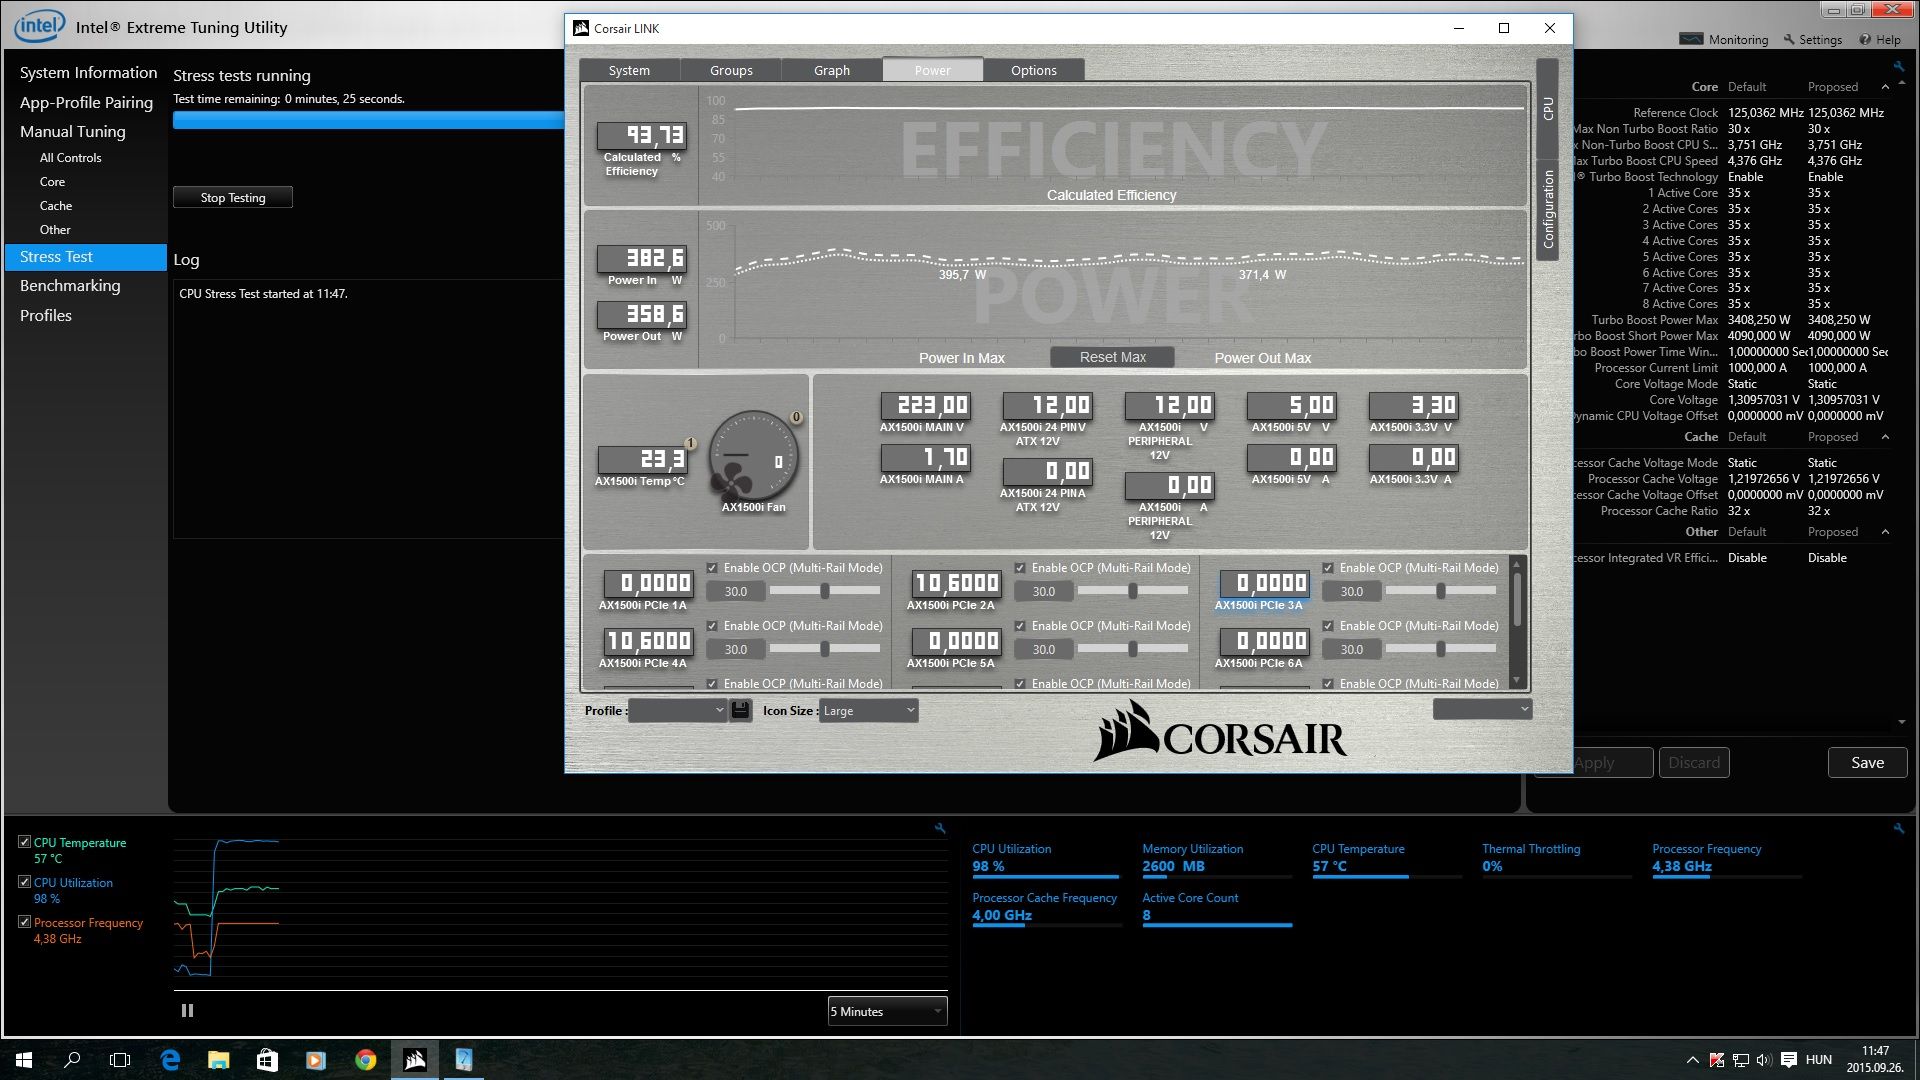The image size is (1920, 1080).
Task: Collapse the Core section chevron
Action: pyautogui.click(x=1885, y=87)
